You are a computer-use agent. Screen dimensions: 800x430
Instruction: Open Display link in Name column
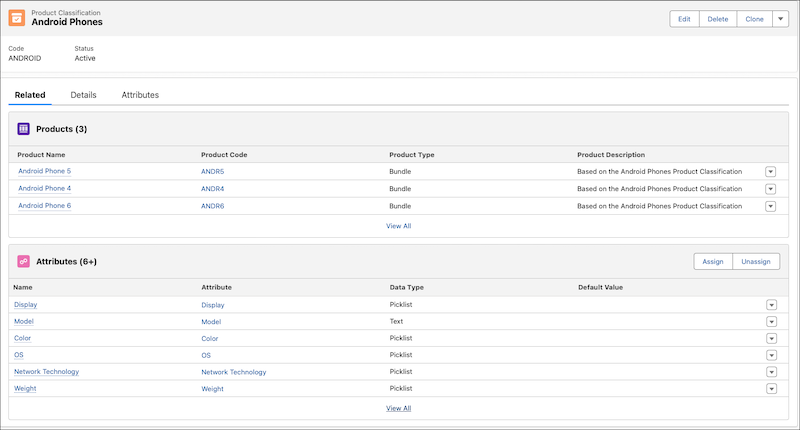pos(26,305)
